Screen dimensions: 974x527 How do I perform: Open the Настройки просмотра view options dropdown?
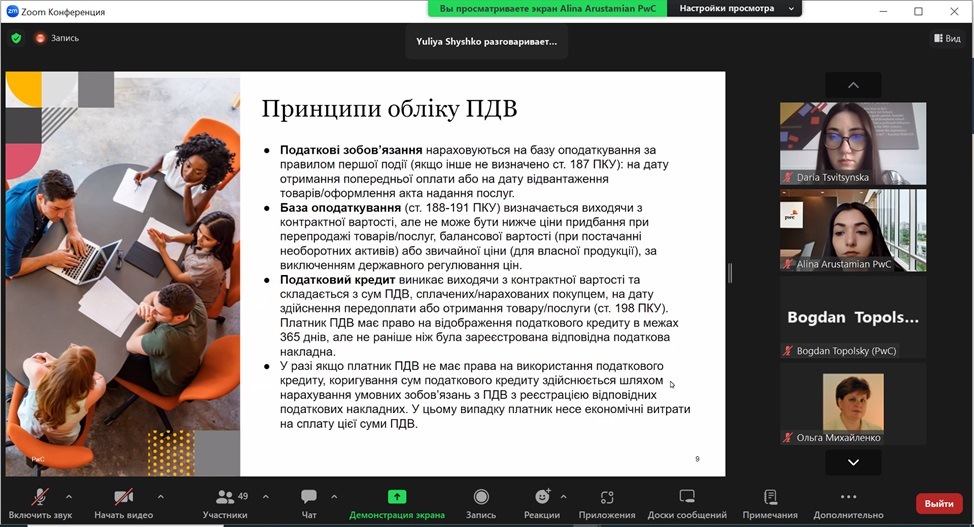pos(734,9)
